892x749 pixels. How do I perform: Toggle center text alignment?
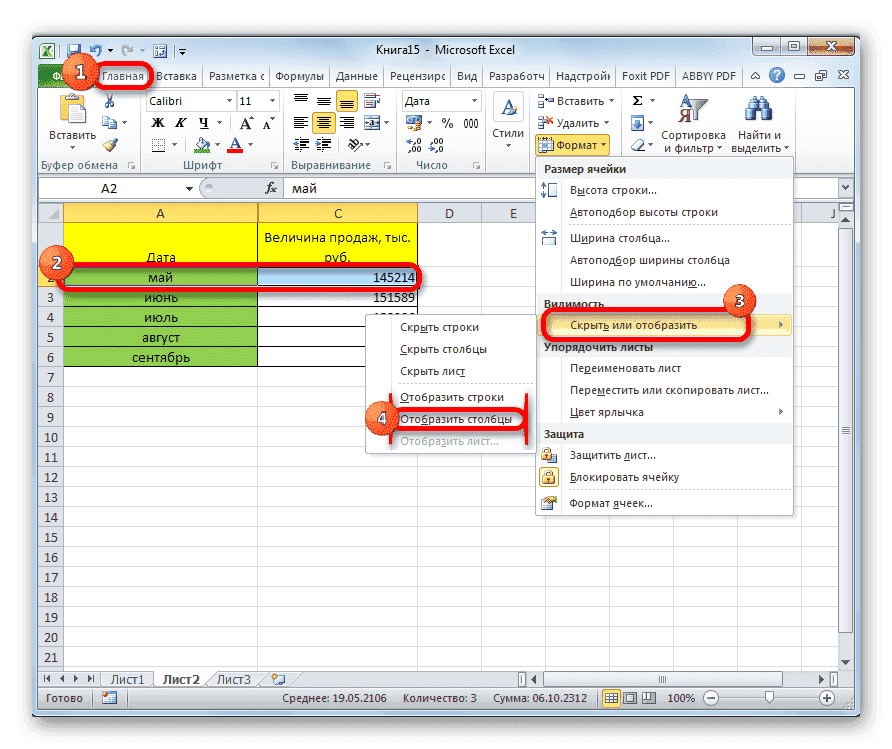(x=322, y=122)
